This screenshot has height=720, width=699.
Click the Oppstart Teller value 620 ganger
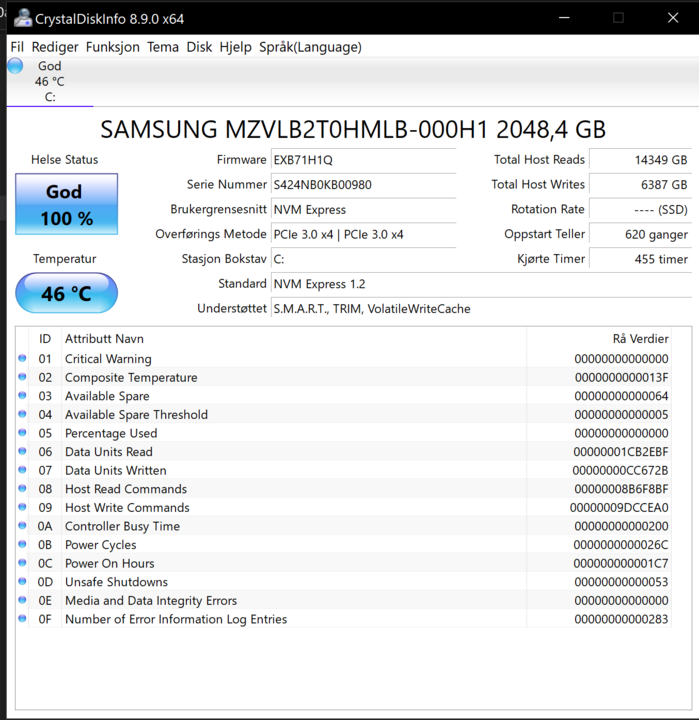pos(640,234)
